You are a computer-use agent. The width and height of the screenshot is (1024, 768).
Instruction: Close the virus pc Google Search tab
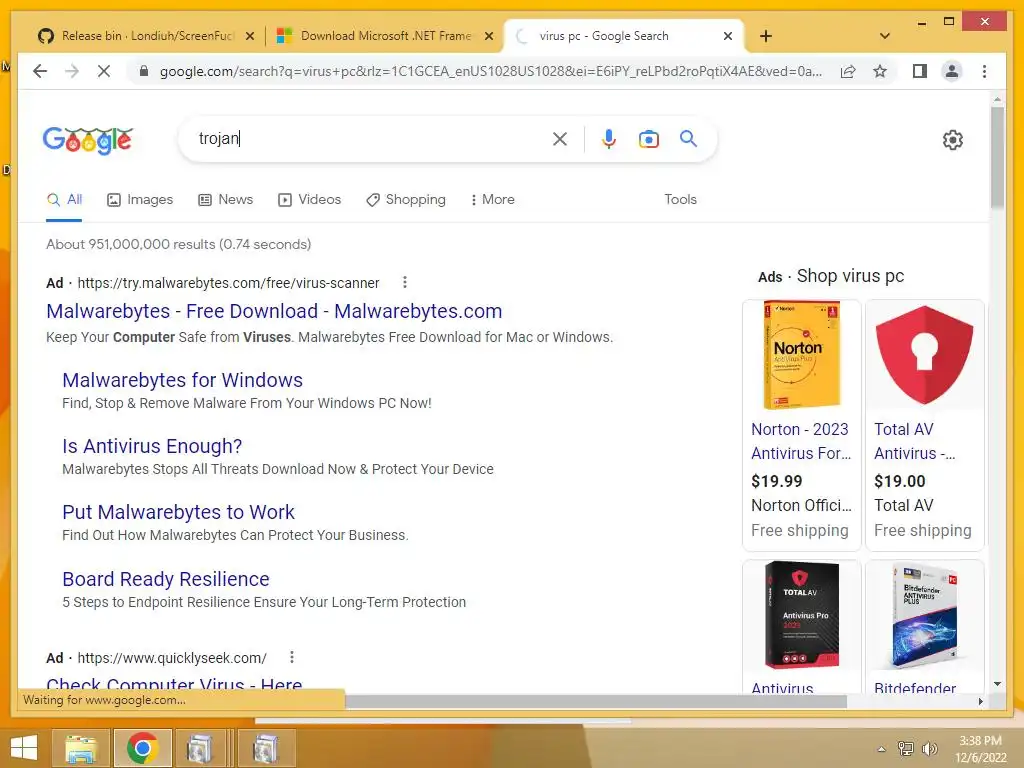coord(728,36)
